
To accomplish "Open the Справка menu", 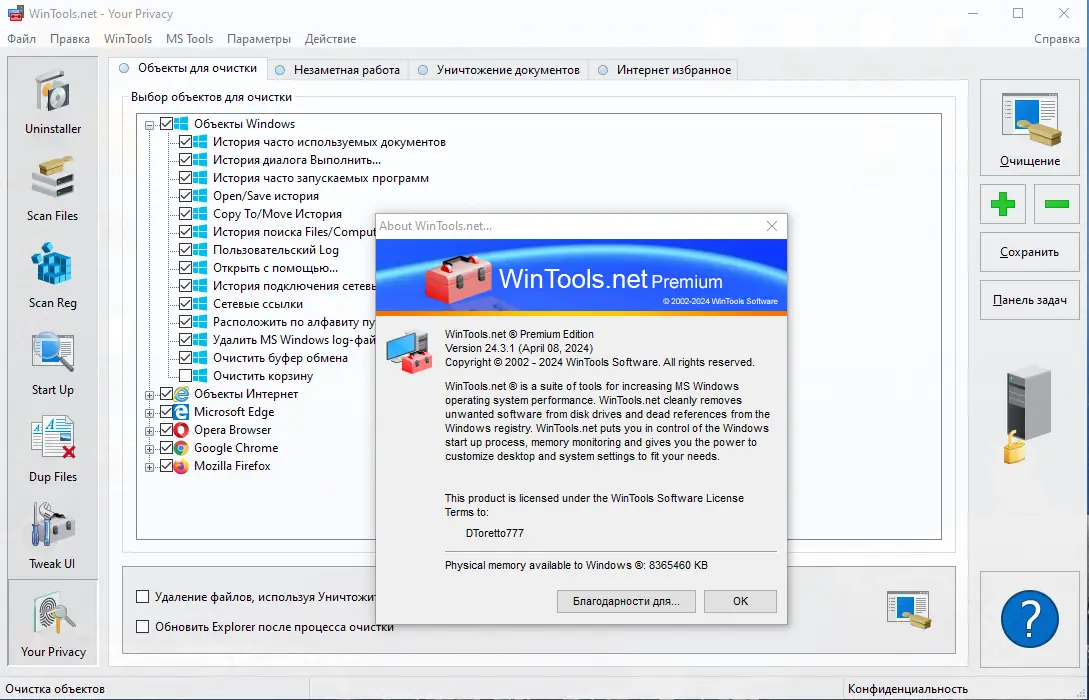I will 1056,39.
